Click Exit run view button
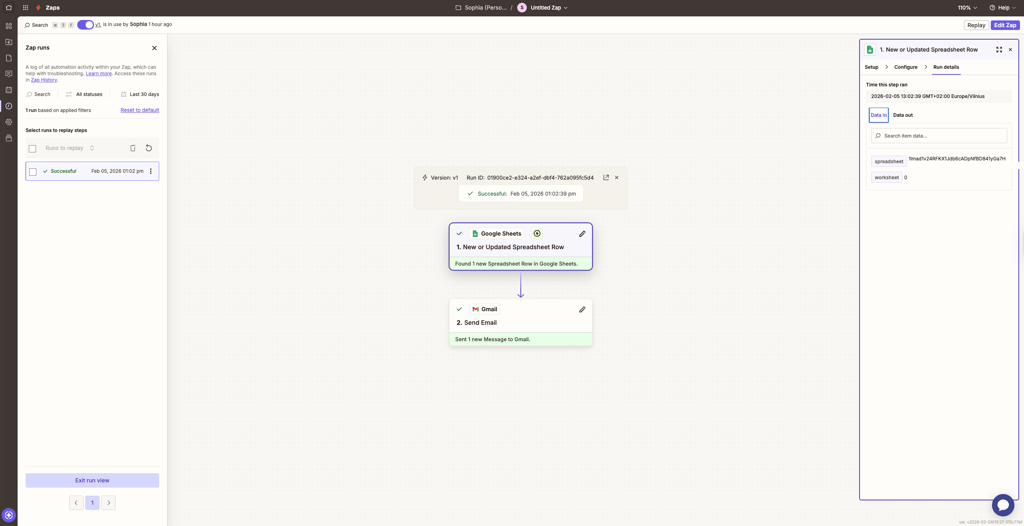The height and width of the screenshot is (526, 1024). click(x=92, y=480)
